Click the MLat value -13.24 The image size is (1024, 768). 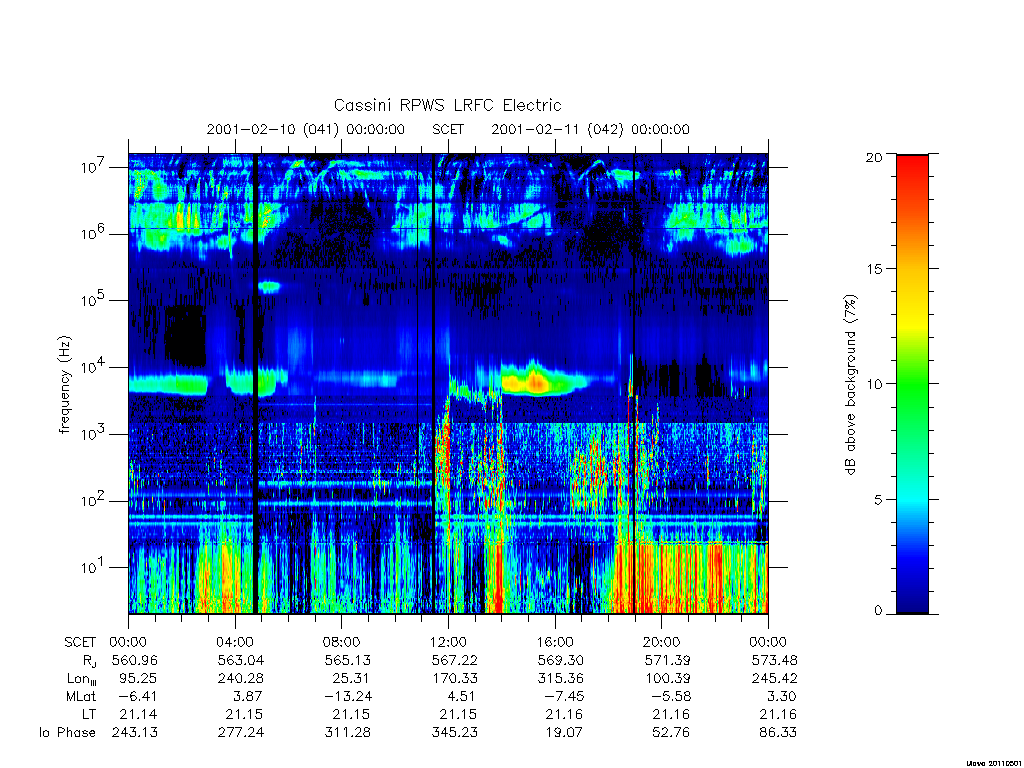coord(347,696)
